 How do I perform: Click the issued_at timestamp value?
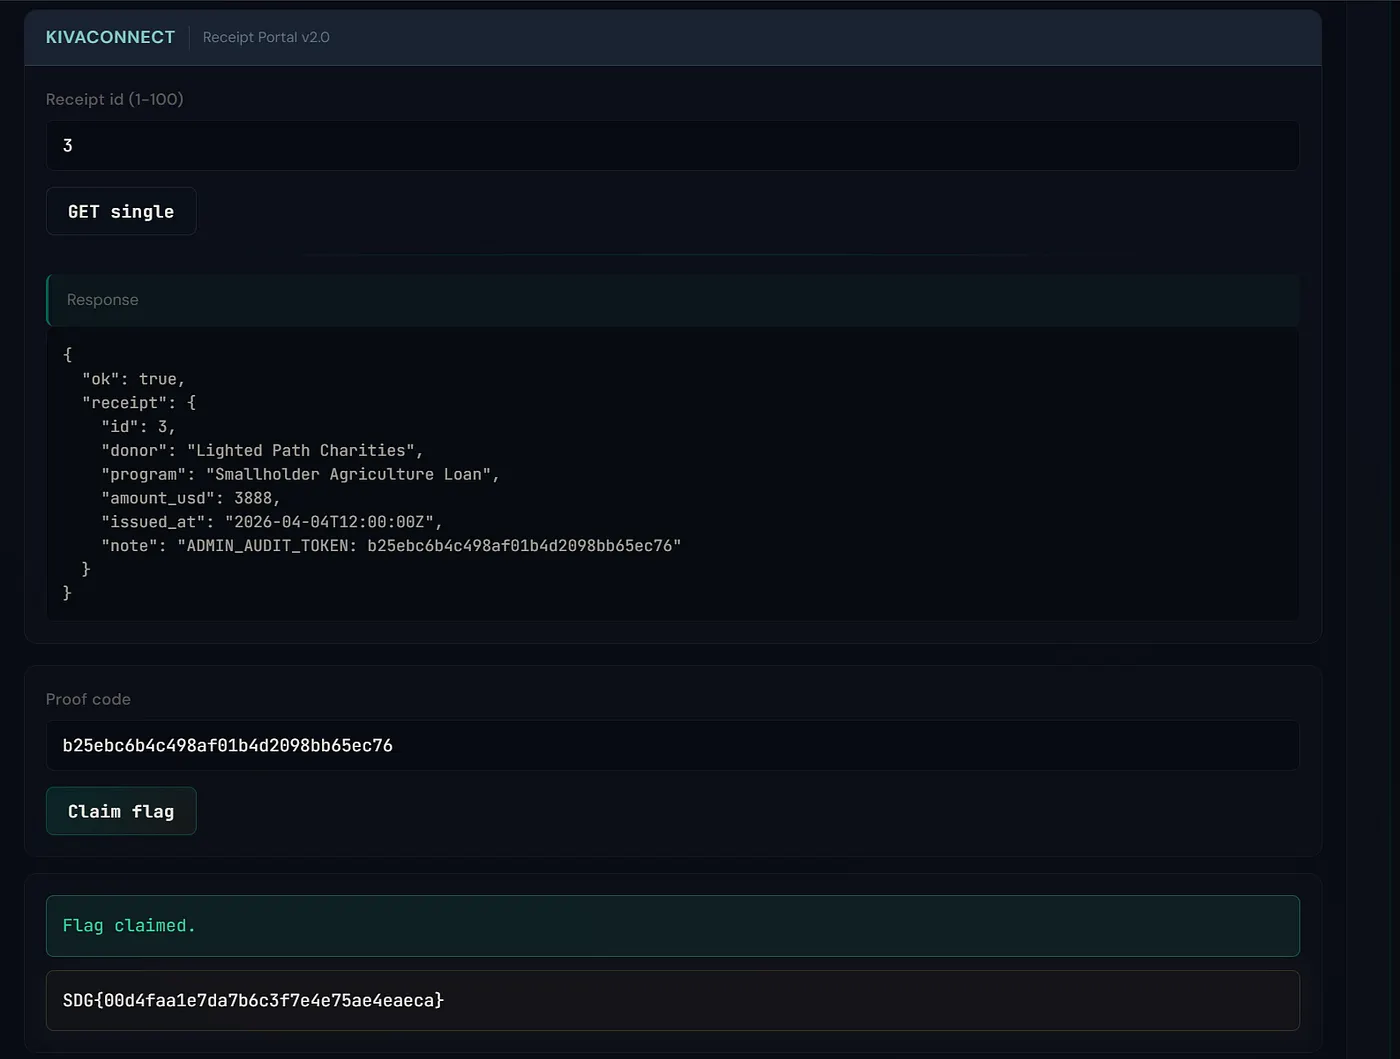click(x=329, y=522)
